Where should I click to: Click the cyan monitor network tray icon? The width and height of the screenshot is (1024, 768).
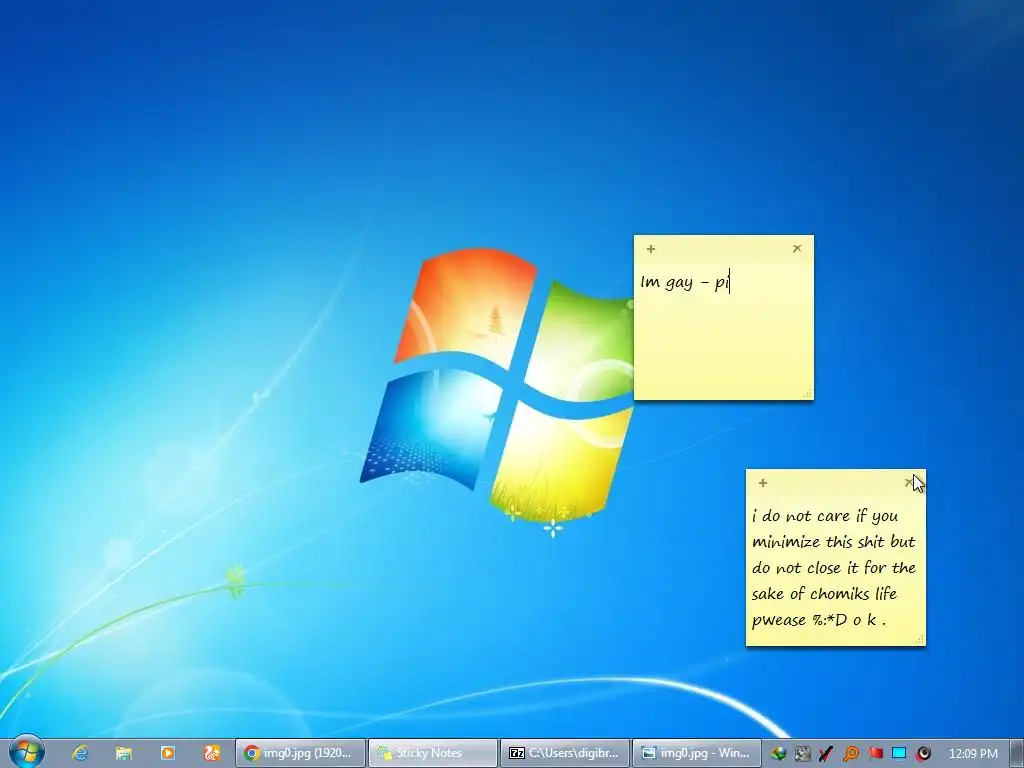pos(899,754)
